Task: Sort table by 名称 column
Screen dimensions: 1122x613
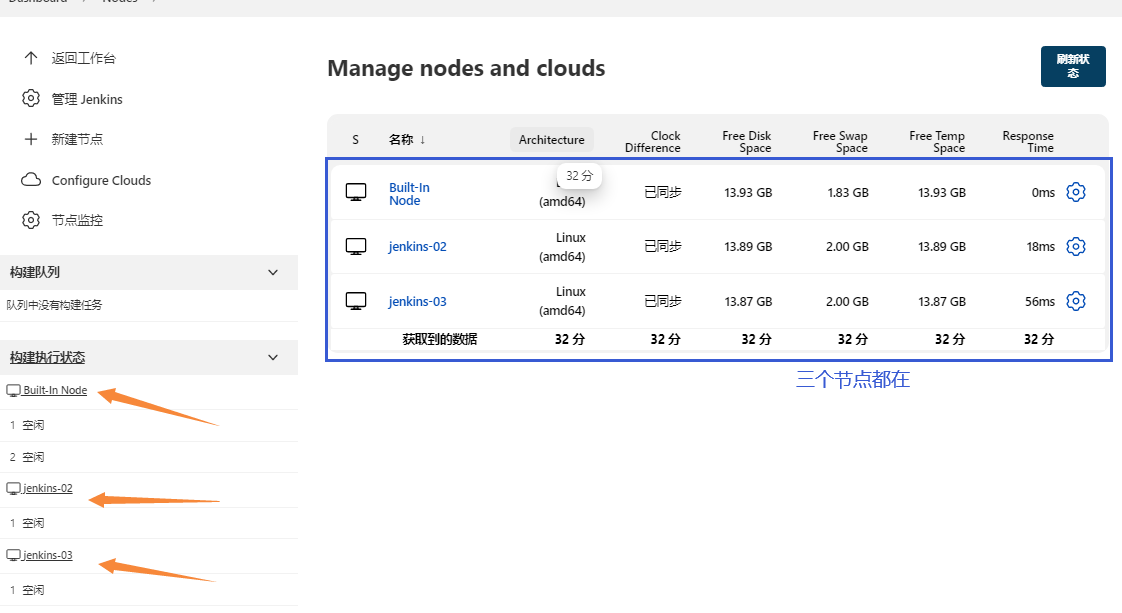Action: (x=407, y=139)
